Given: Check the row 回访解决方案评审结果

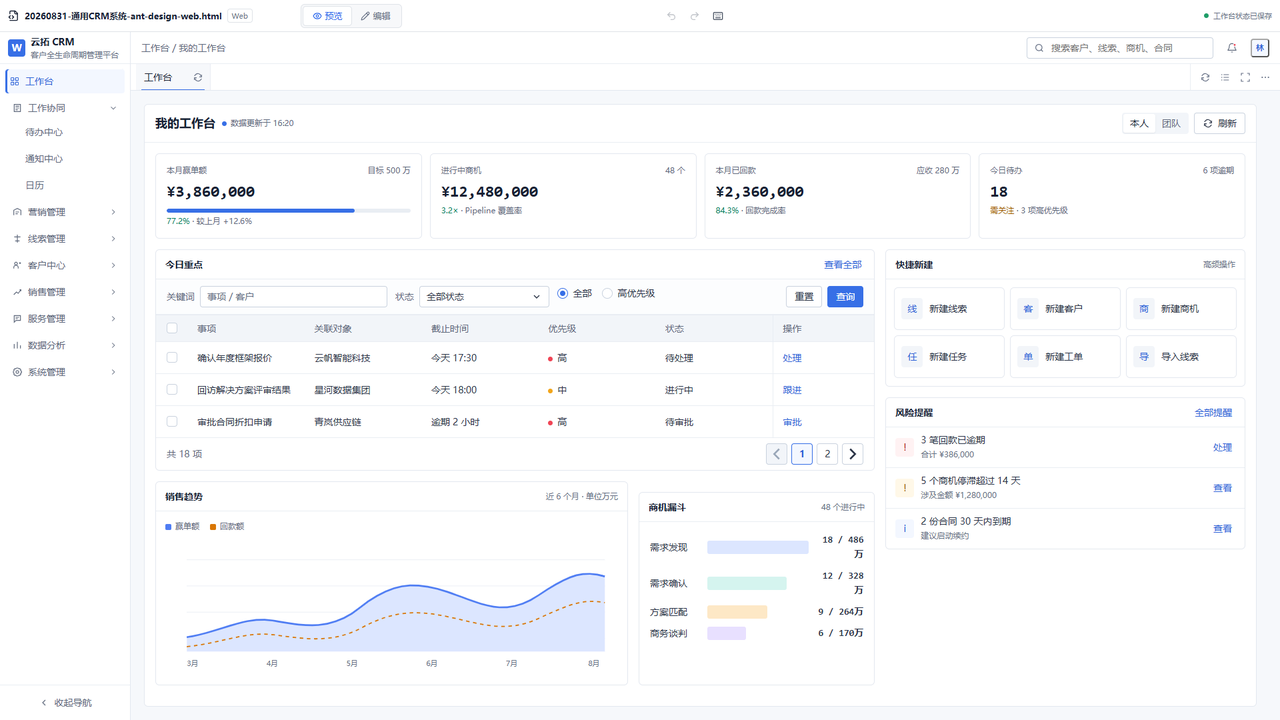Looking at the screenshot, I should [x=172, y=389].
